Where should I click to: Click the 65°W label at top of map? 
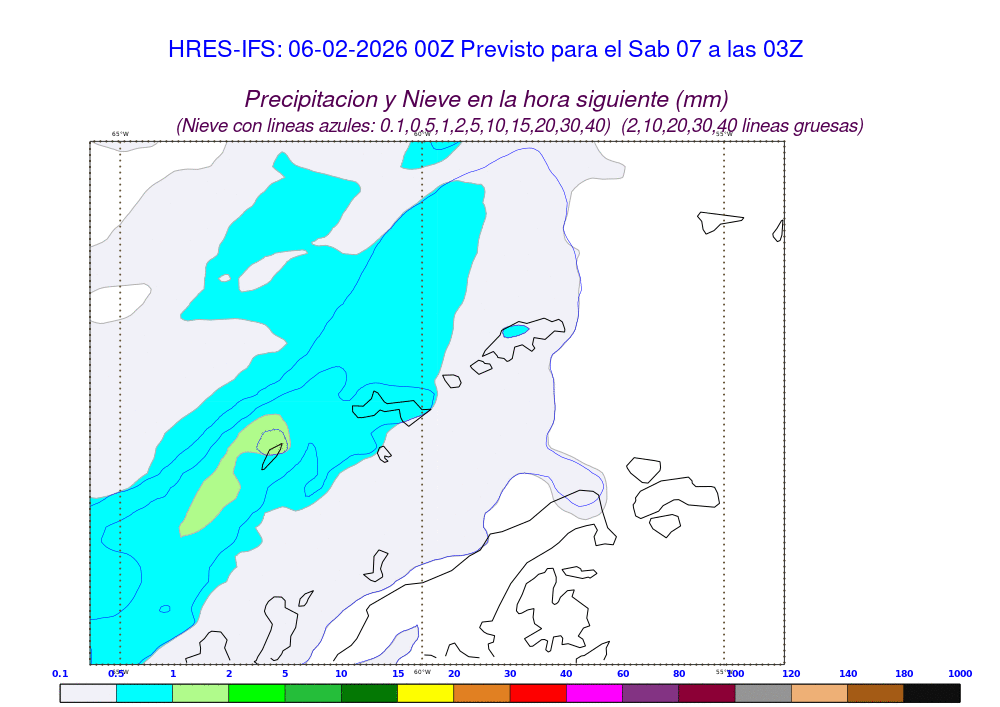tap(120, 134)
